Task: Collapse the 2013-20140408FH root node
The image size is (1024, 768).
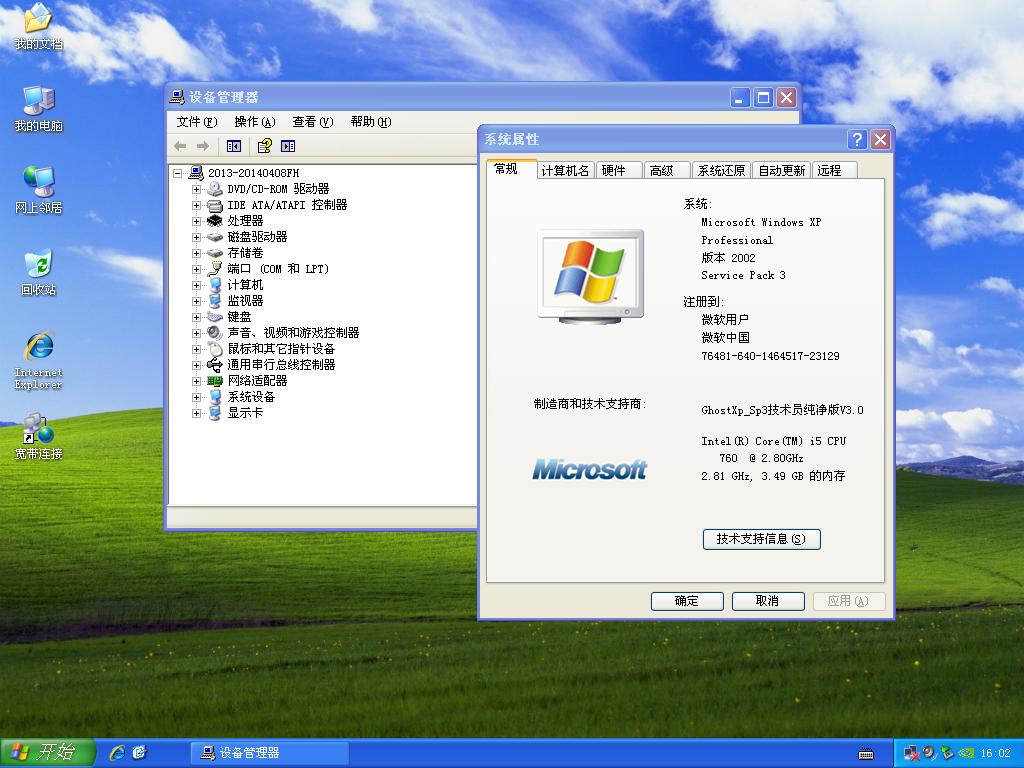Action: pos(177,173)
